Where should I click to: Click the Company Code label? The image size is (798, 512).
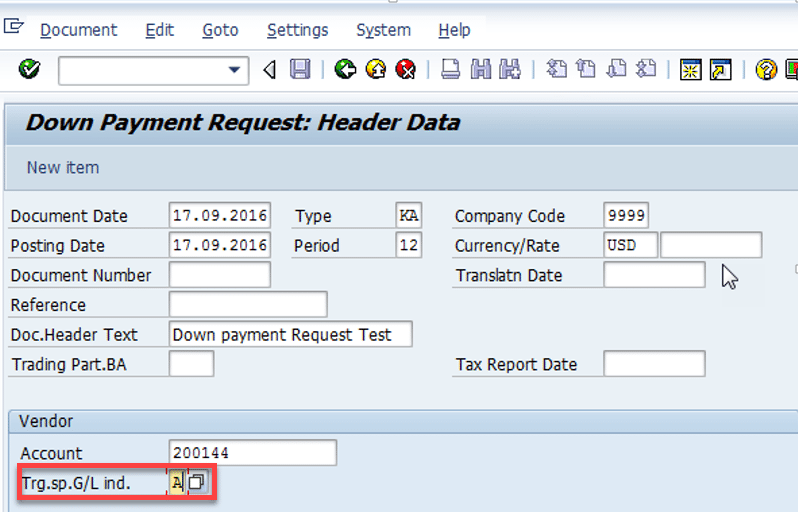[510, 216]
